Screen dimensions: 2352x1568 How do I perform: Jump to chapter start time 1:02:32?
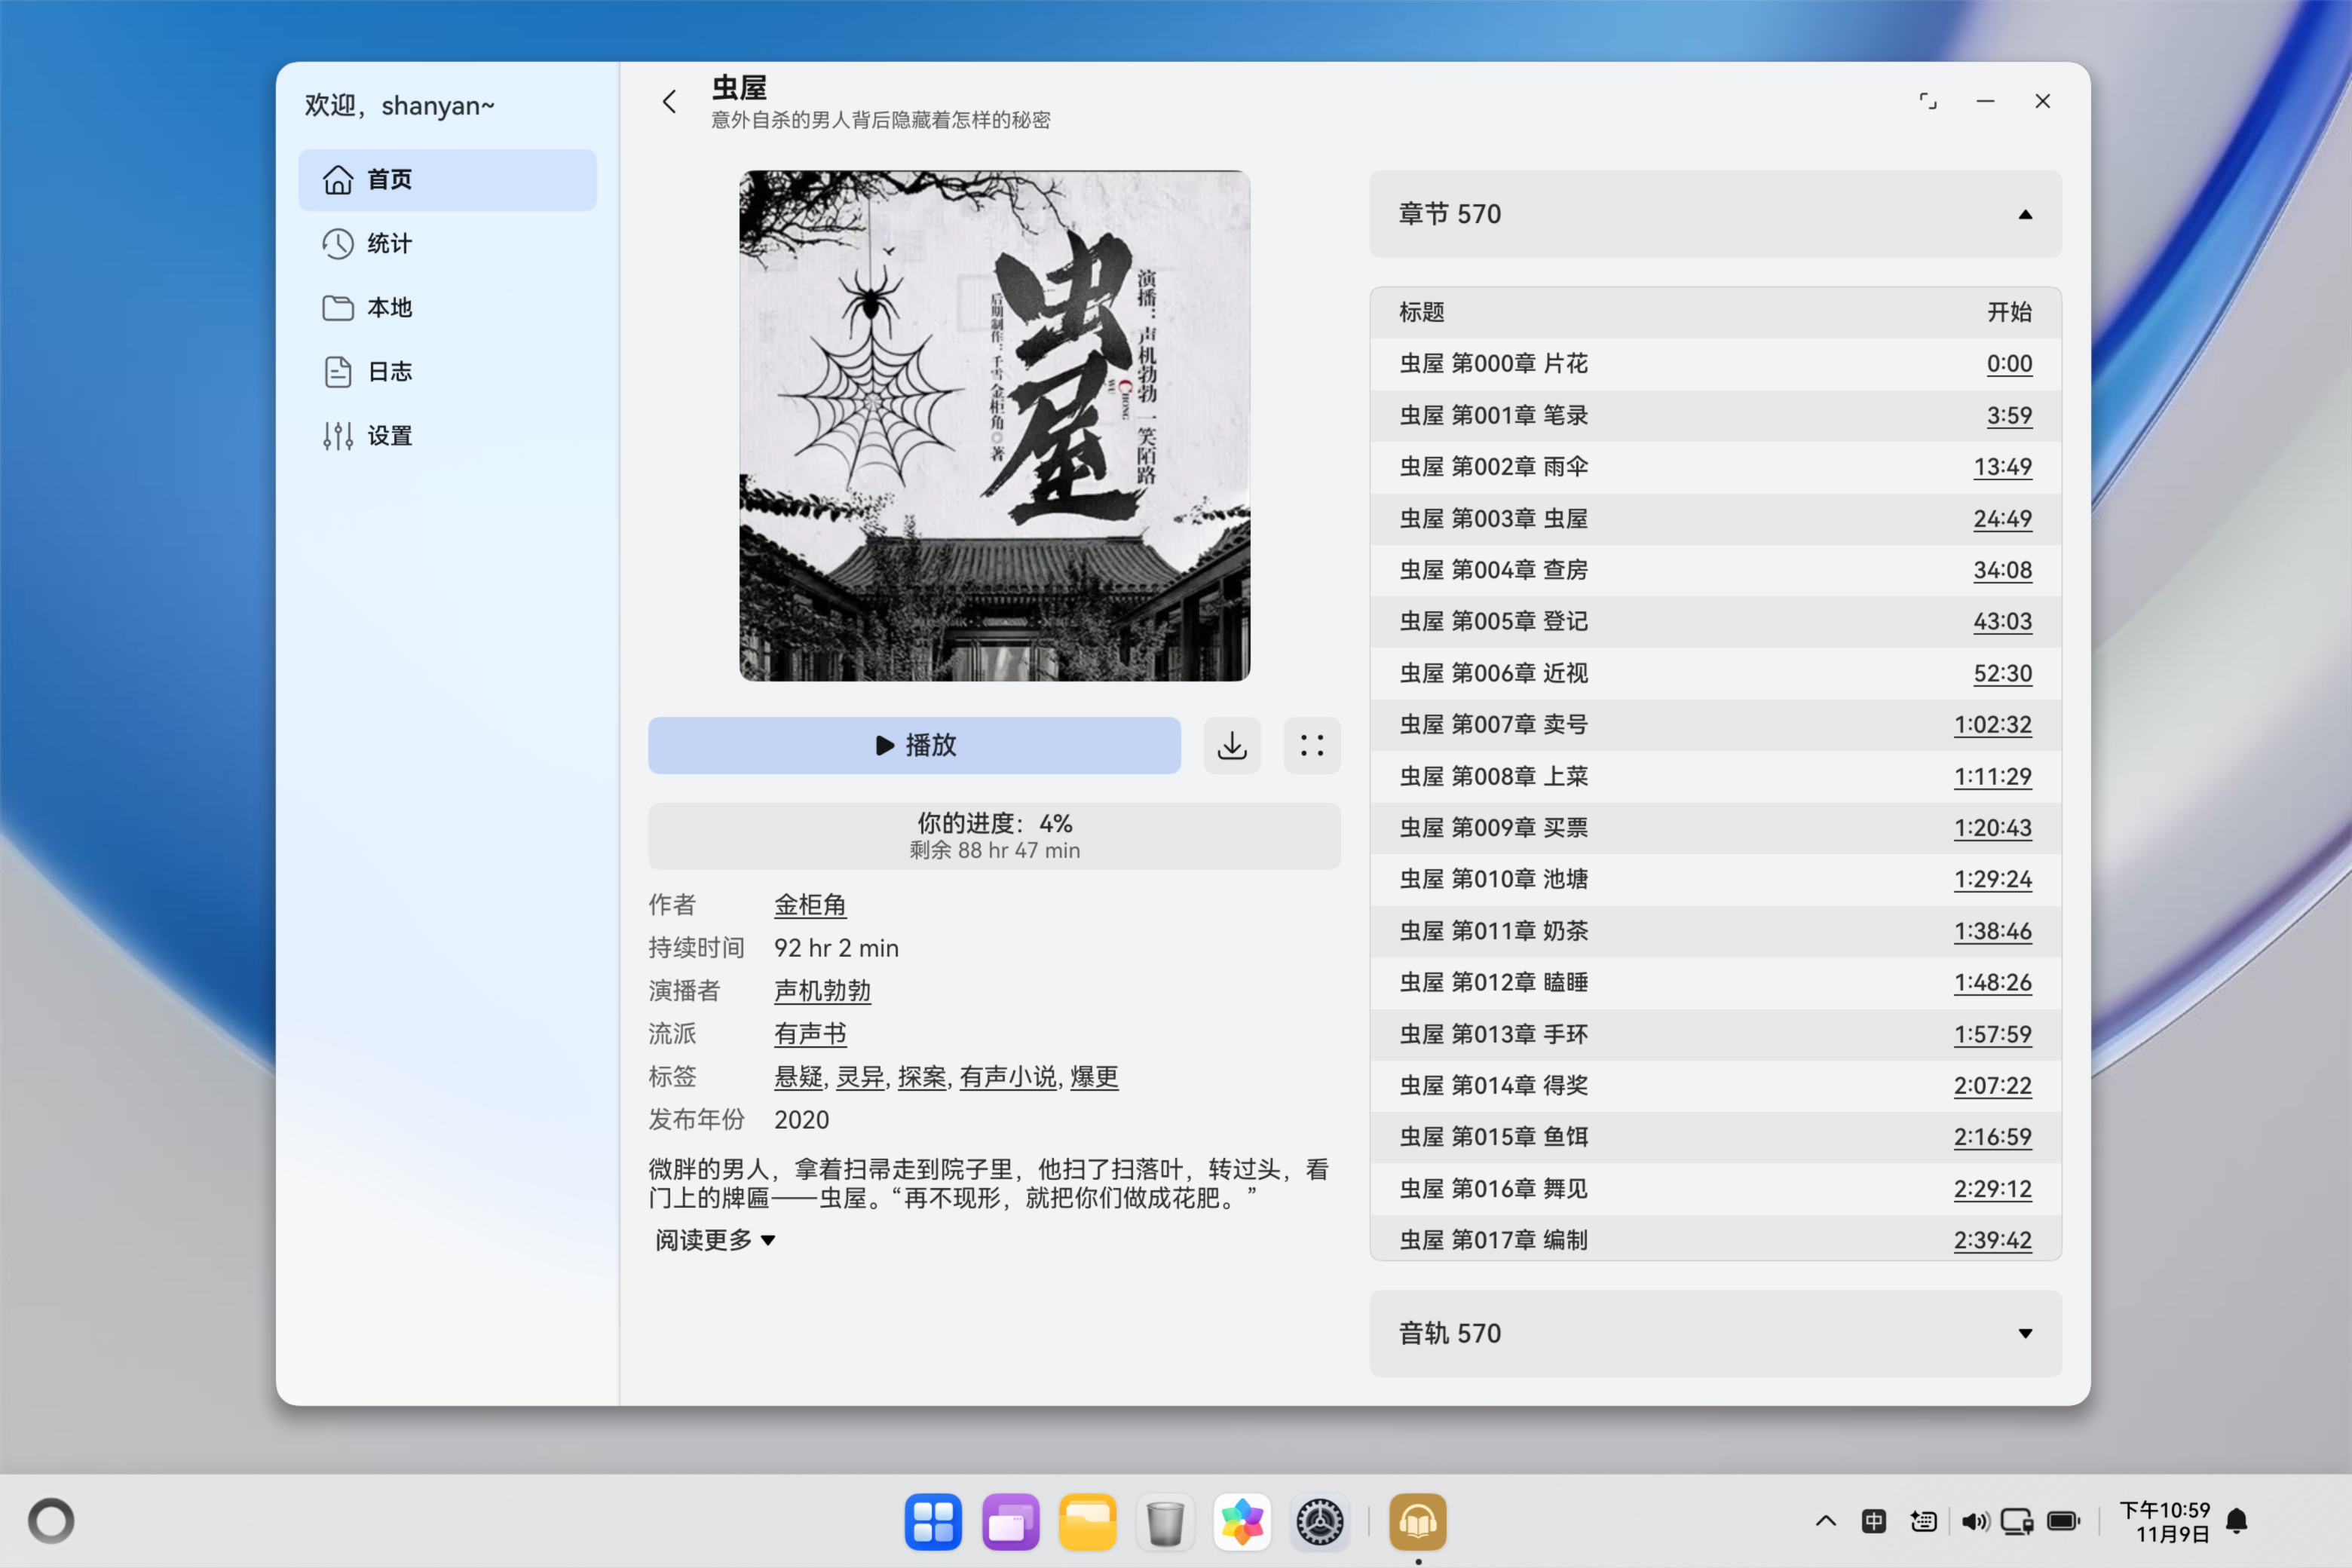1993,724
